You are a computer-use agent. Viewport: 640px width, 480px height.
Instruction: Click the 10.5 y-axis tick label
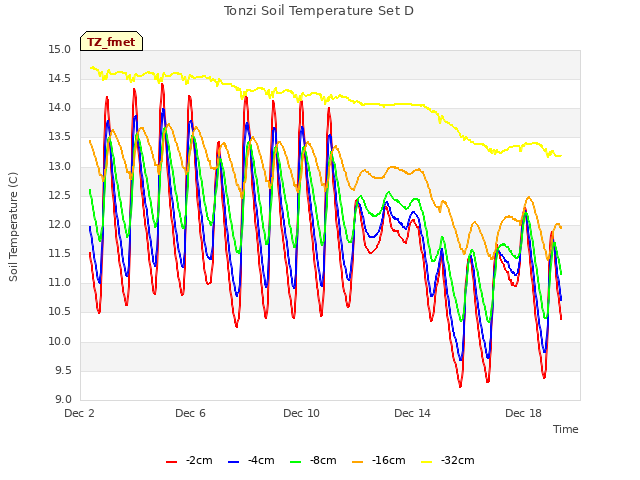point(60,312)
